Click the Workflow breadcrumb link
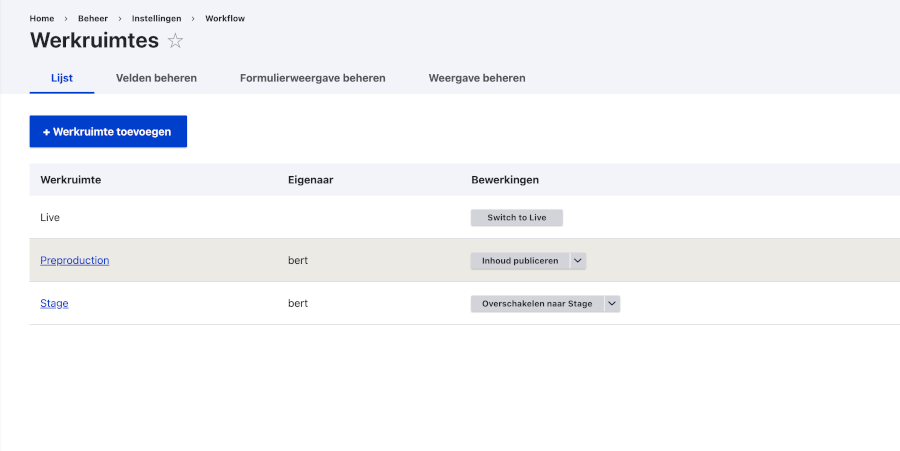 225,18
